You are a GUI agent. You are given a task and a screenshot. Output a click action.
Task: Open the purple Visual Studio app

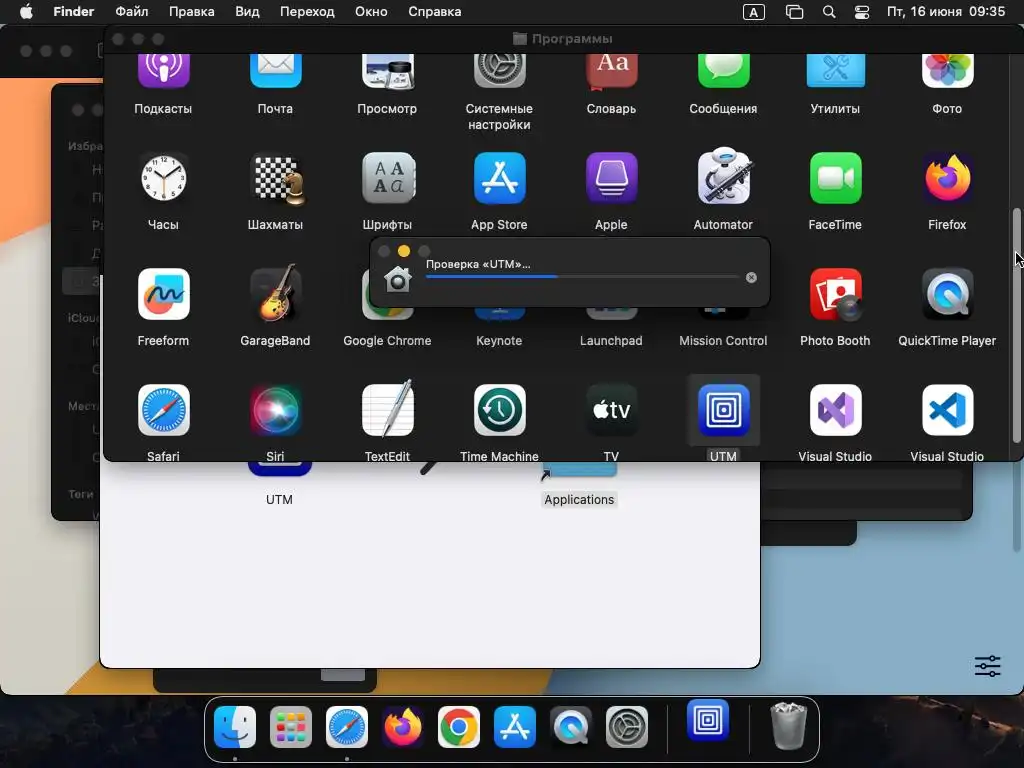836,410
